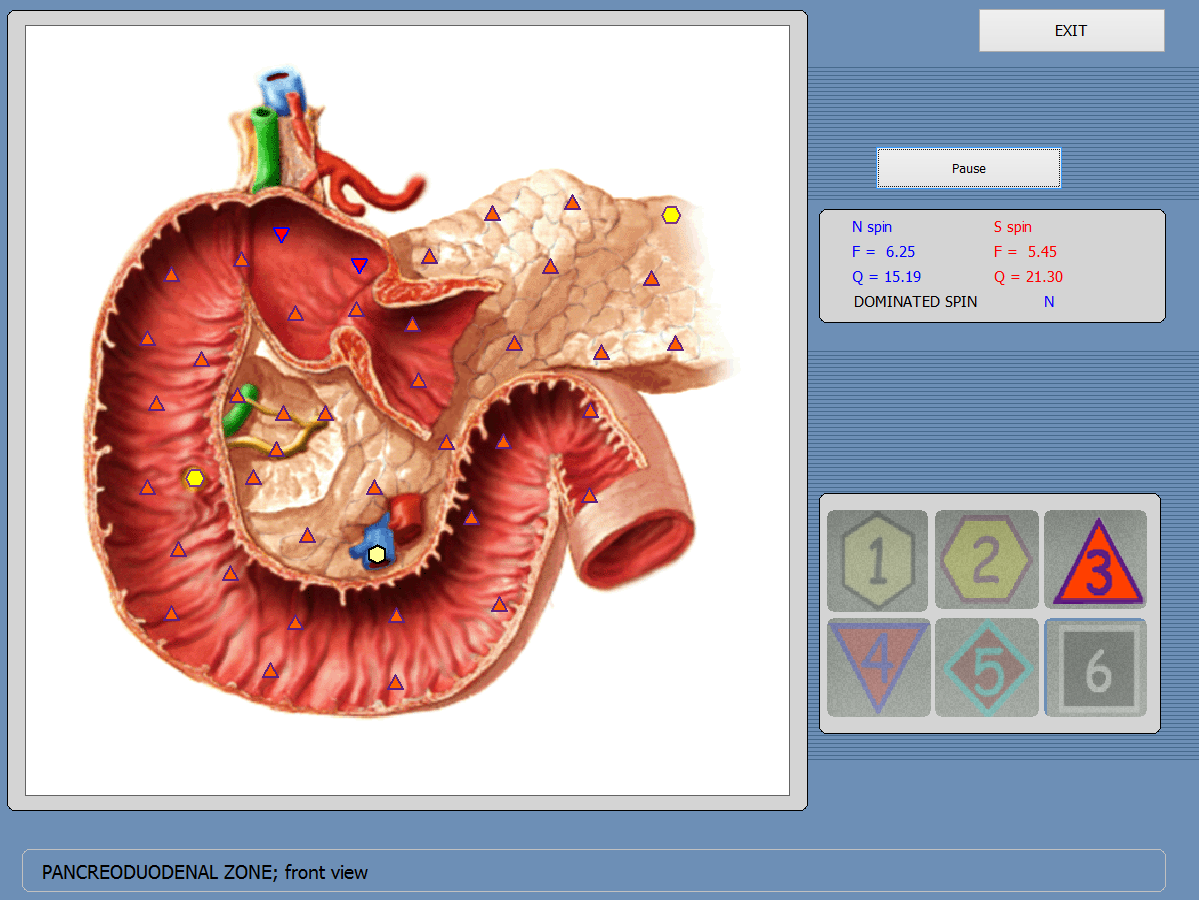Select level 6 black square legend icon

point(1097,668)
